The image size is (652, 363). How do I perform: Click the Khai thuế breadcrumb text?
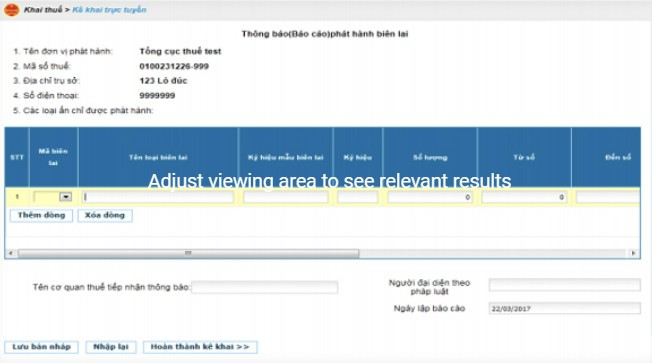(43, 10)
